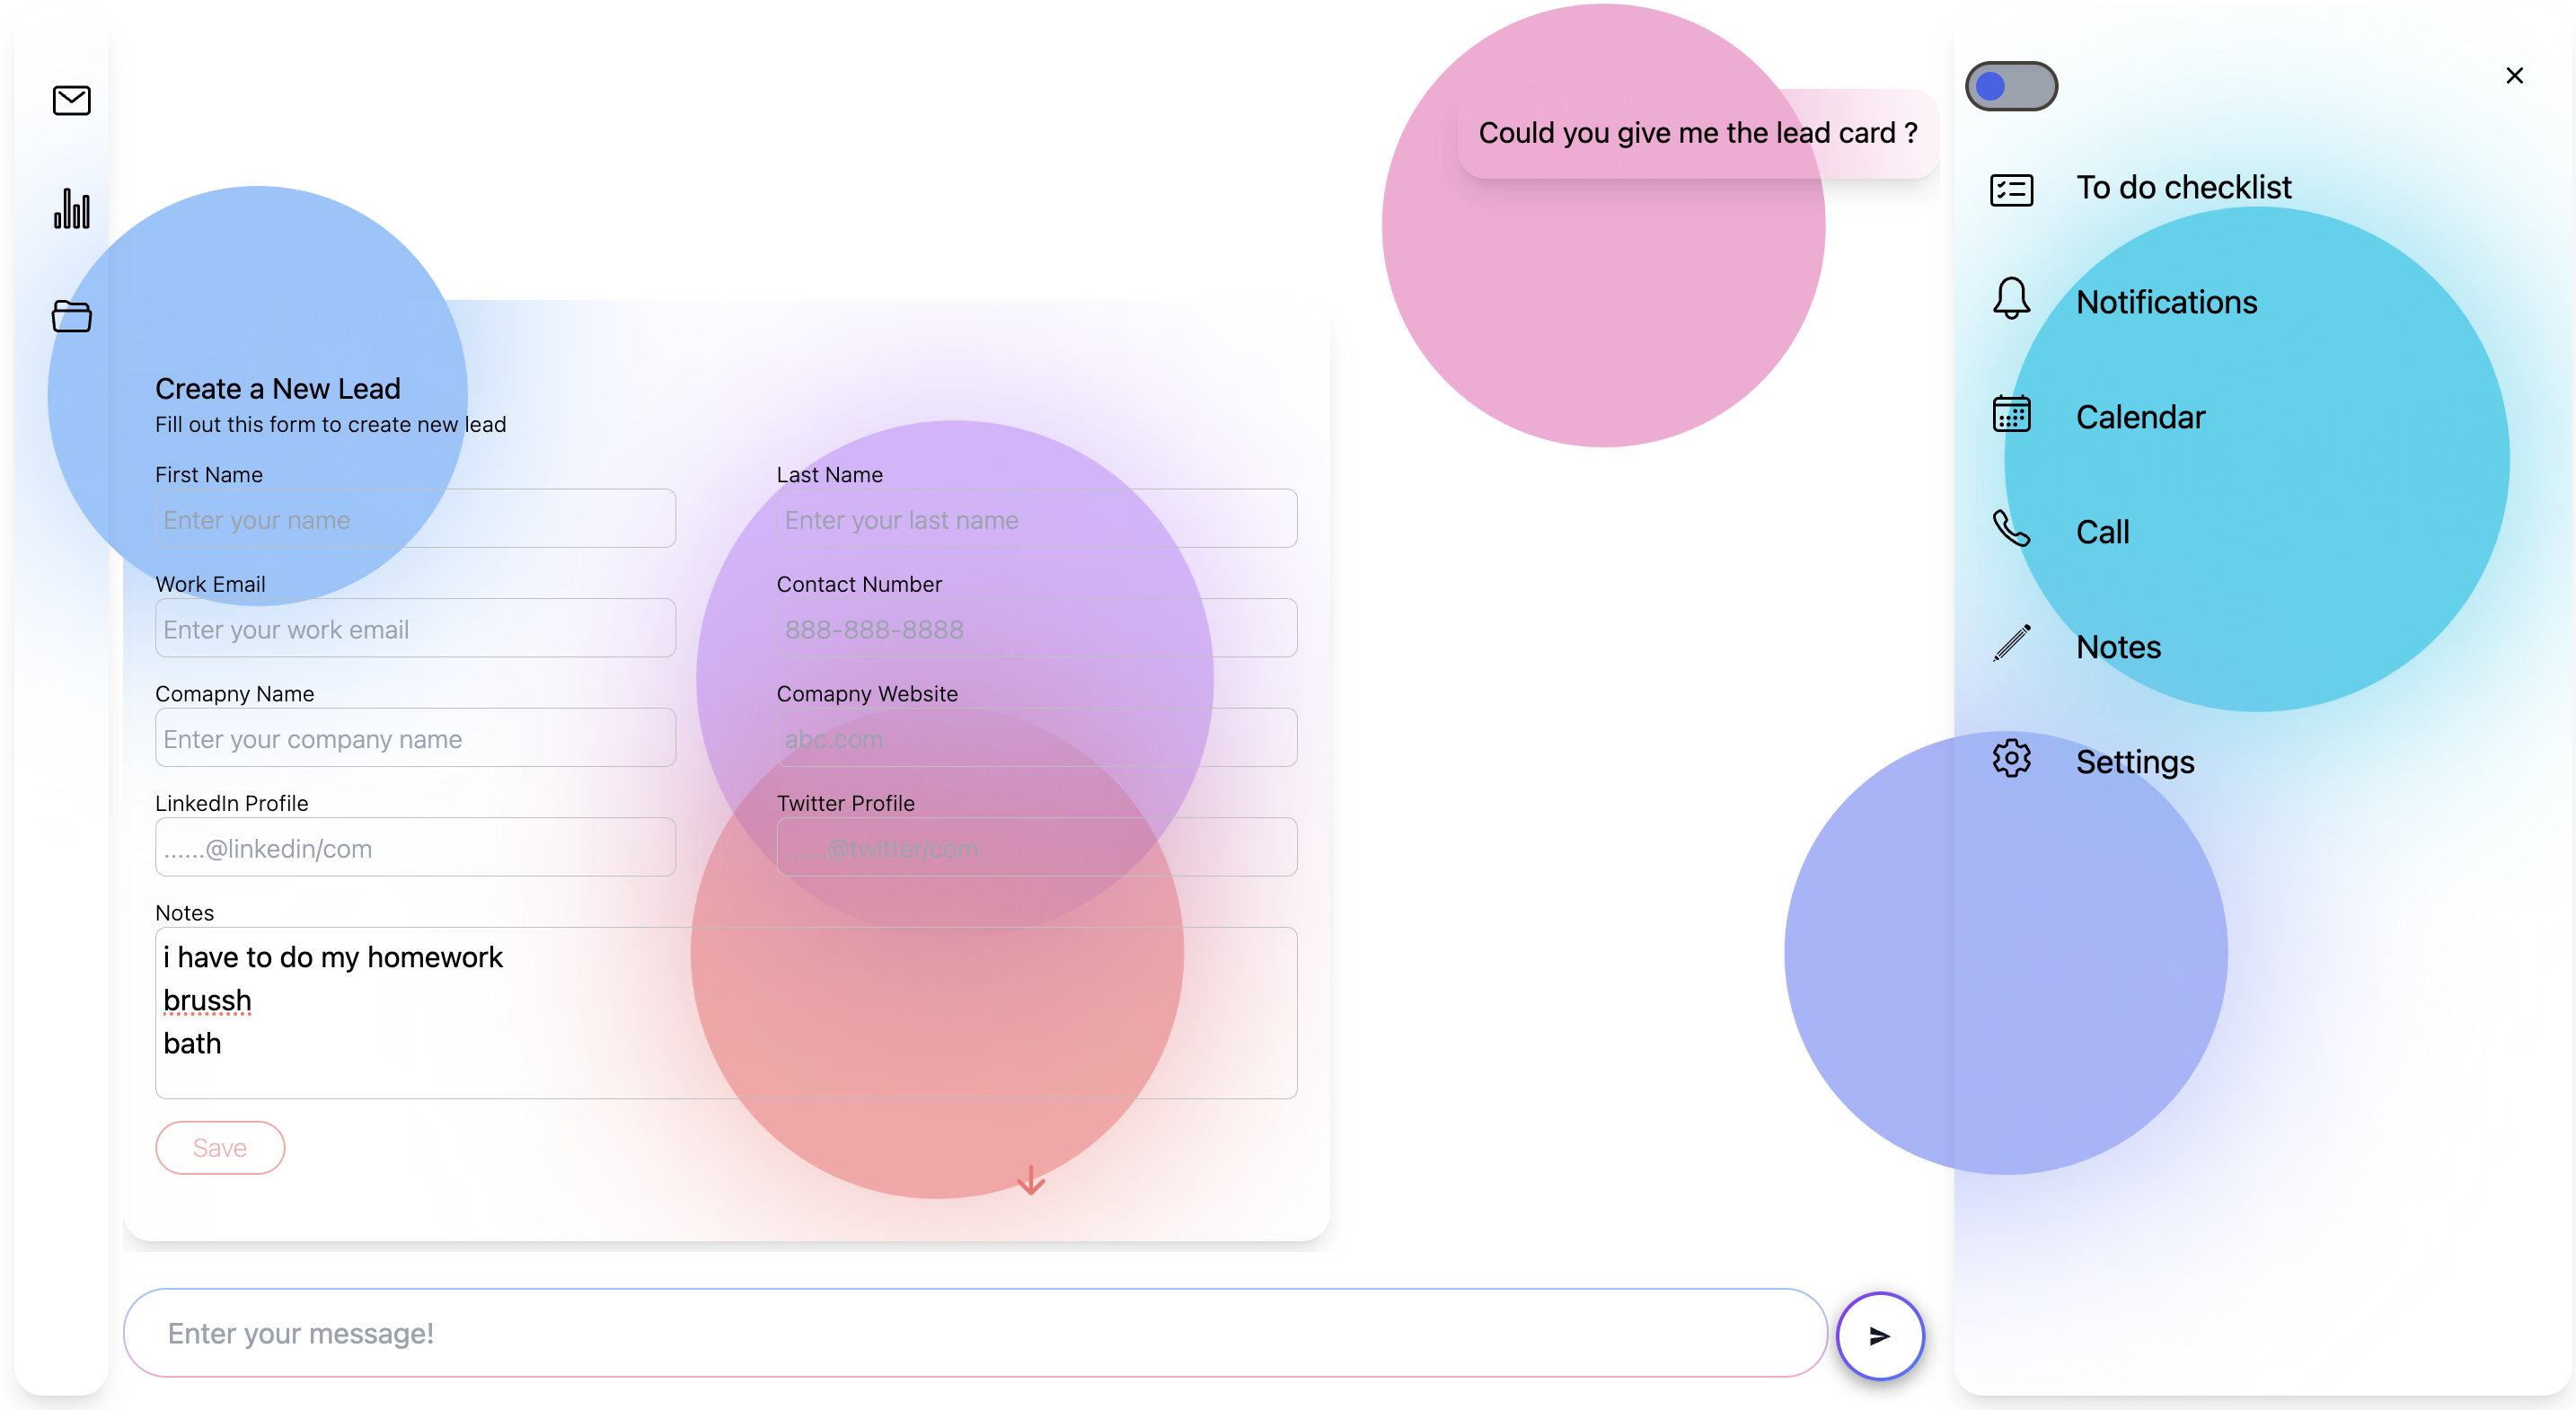The width and height of the screenshot is (2576, 1410).
Task: Click the Calendar icon
Action: 2011,414
